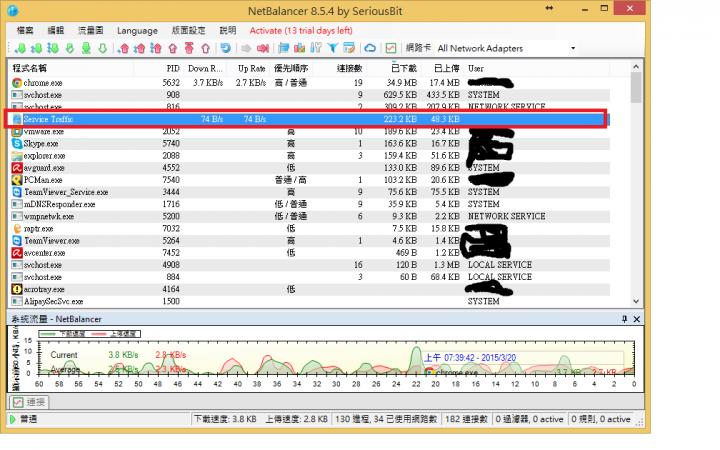The image size is (720, 450).
Task: Click the blue stacked-windows toolbar icon
Action: click(283, 48)
